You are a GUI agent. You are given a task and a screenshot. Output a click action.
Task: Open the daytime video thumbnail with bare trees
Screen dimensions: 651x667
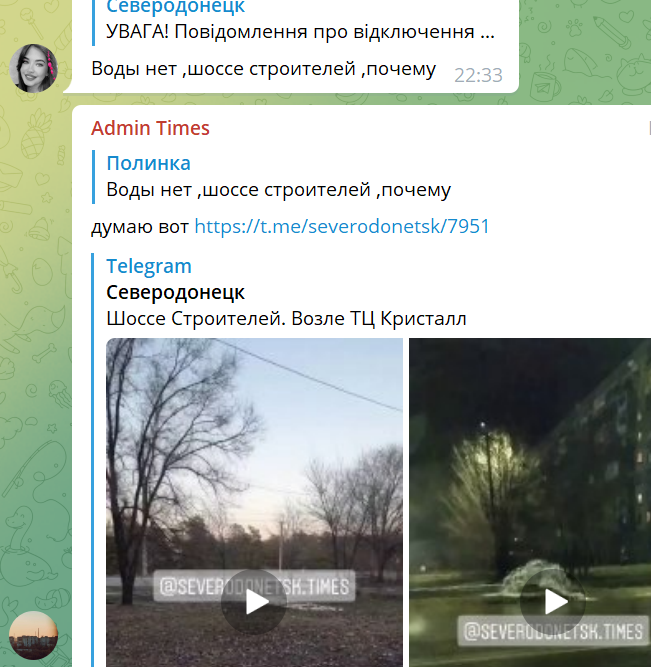tap(254, 502)
